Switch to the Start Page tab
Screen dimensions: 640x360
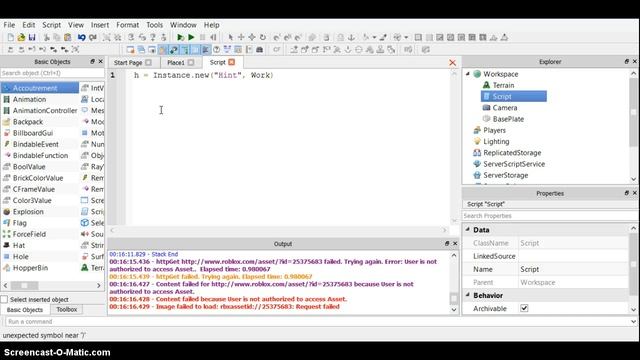tap(128, 62)
